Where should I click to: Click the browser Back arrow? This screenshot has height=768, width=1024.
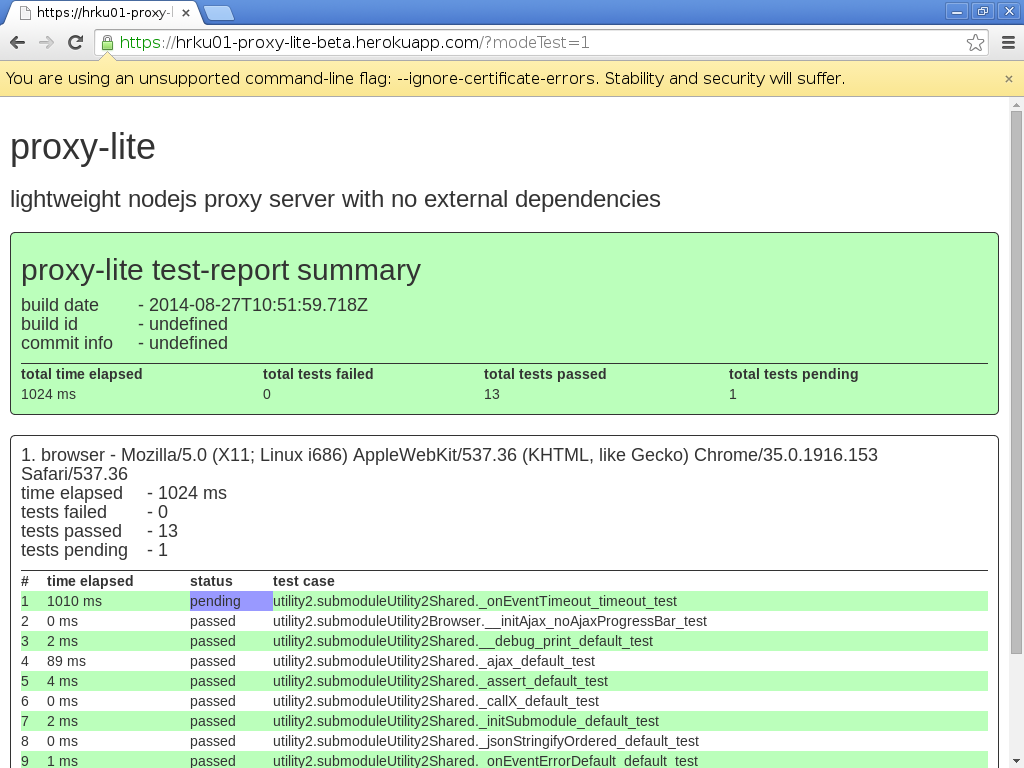coord(18,42)
